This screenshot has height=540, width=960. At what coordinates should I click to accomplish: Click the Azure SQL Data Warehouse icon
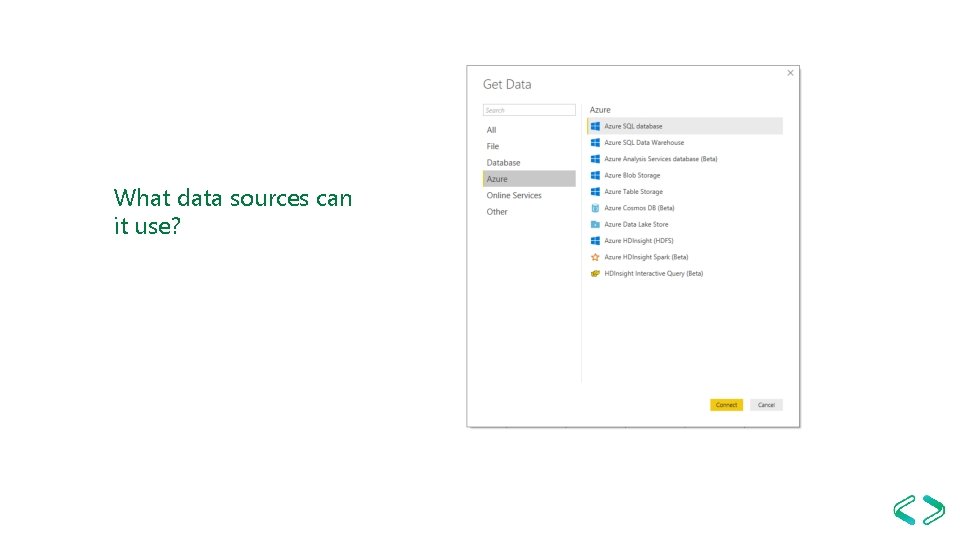click(x=595, y=143)
